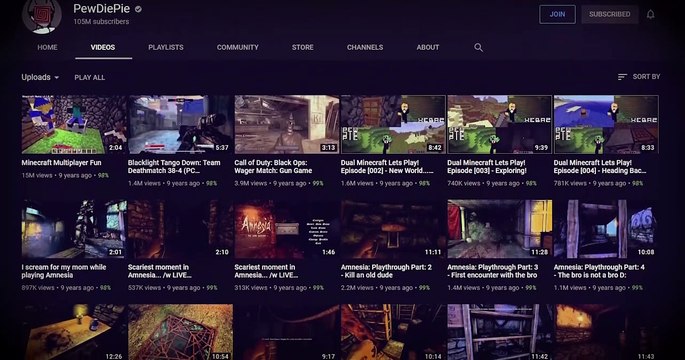Click '15M views' under Minecraft Multiplayer Fun
685x360 pixels.
pyautogui.click(x=37, y=175)
